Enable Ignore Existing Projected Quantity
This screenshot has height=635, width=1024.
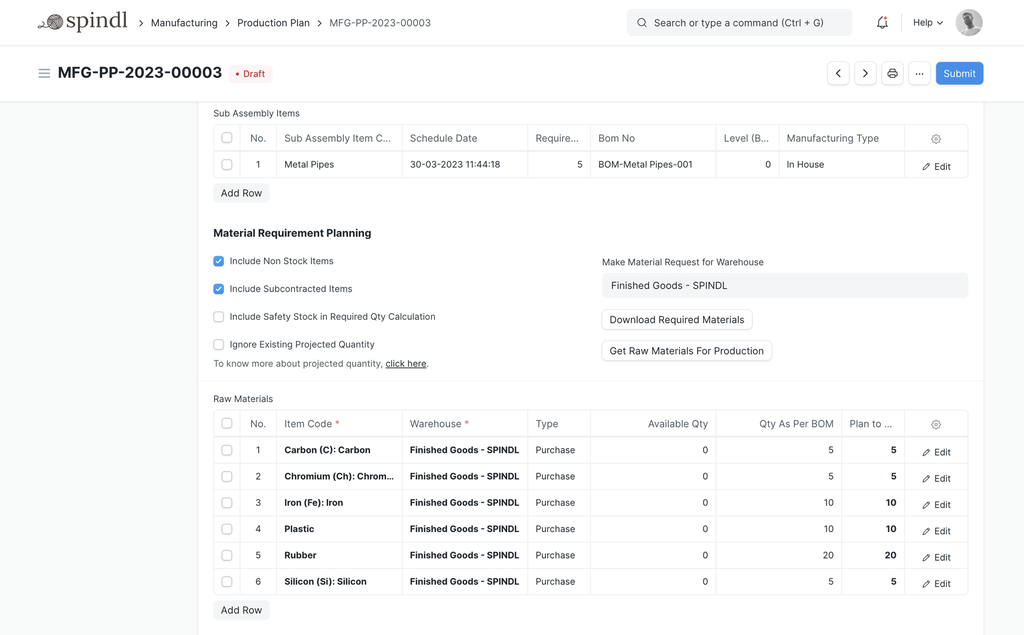218,344
